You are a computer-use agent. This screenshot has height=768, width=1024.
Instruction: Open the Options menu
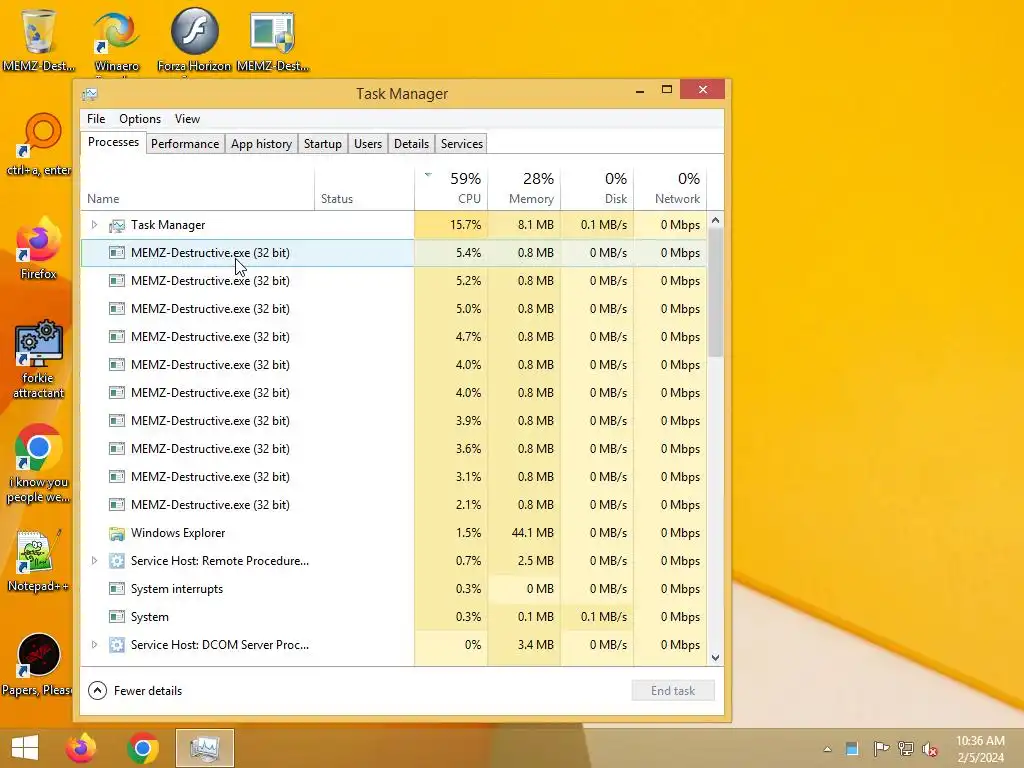pyautogui.click(x=140, y=119)
